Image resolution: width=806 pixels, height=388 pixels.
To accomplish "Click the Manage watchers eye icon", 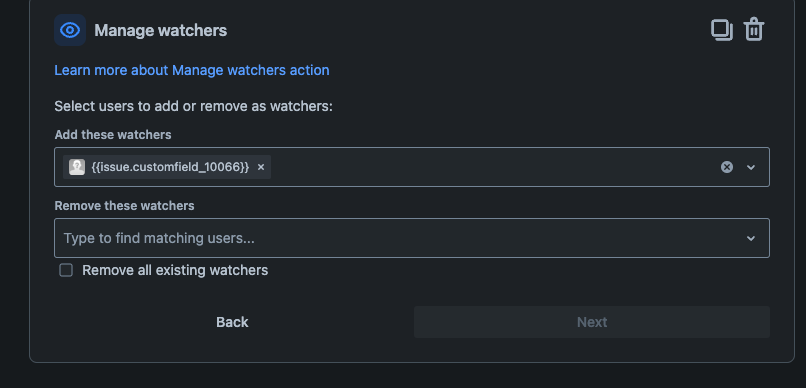I will (70, 30).
